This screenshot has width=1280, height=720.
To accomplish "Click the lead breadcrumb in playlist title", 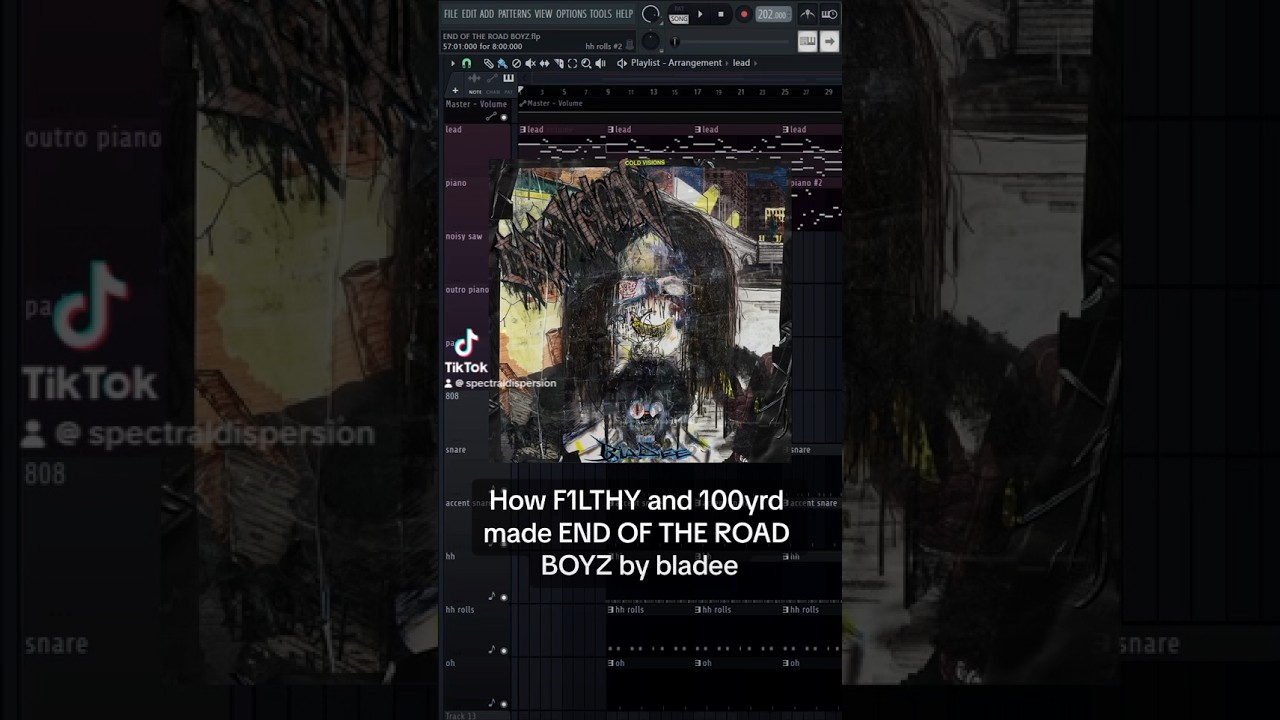I will (x=741, y=63).
